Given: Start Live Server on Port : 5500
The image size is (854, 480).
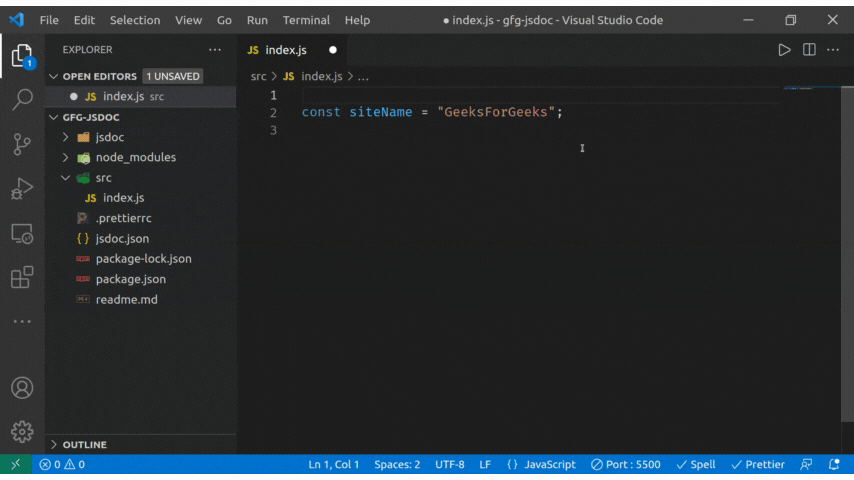Looking at the screenshot, I should click(x=626, y=464).
